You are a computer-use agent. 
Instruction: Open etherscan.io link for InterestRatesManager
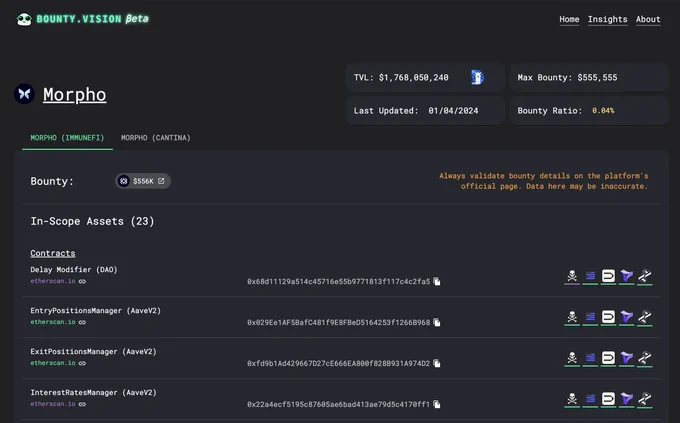click(53, 404)
